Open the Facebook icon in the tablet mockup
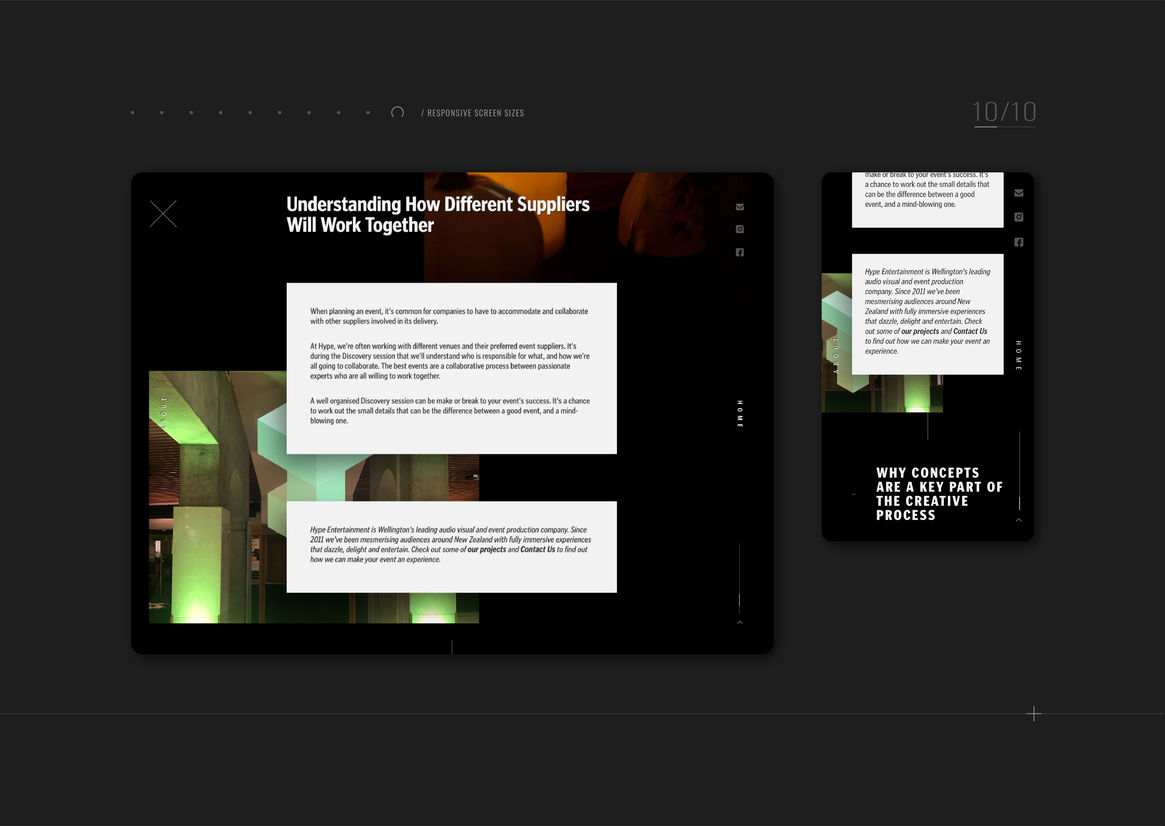Image resolution: width=1165 pixels, height=826 pixels. (x=740, y=252)
